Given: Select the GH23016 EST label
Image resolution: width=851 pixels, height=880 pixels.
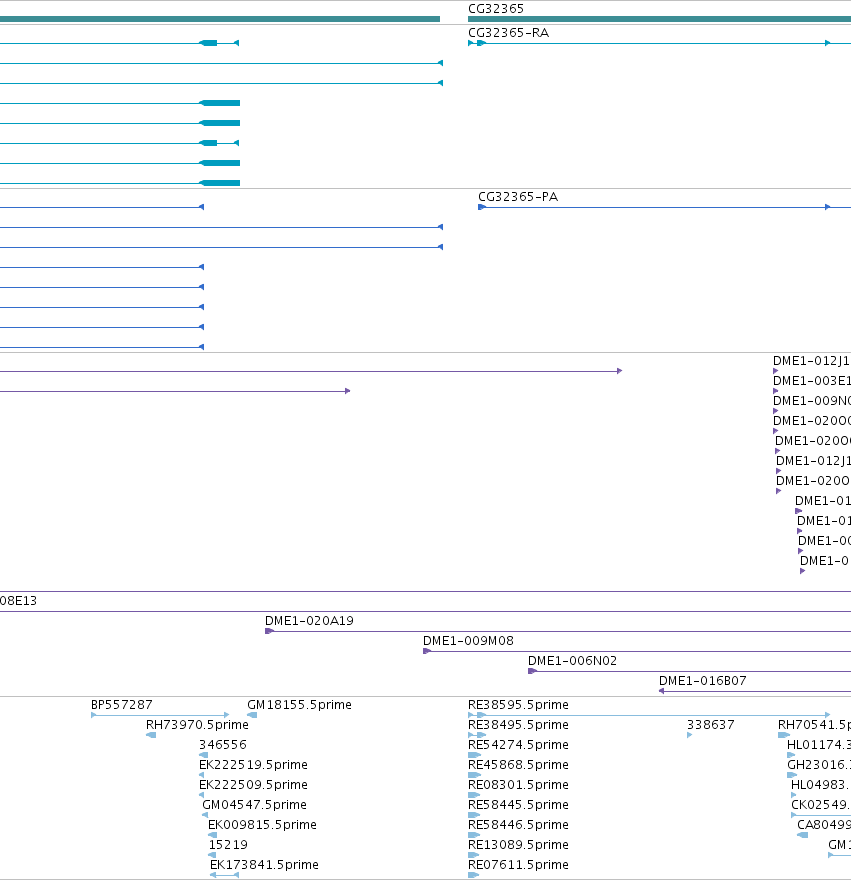Looking at the screenshot, I should (819, 765).
